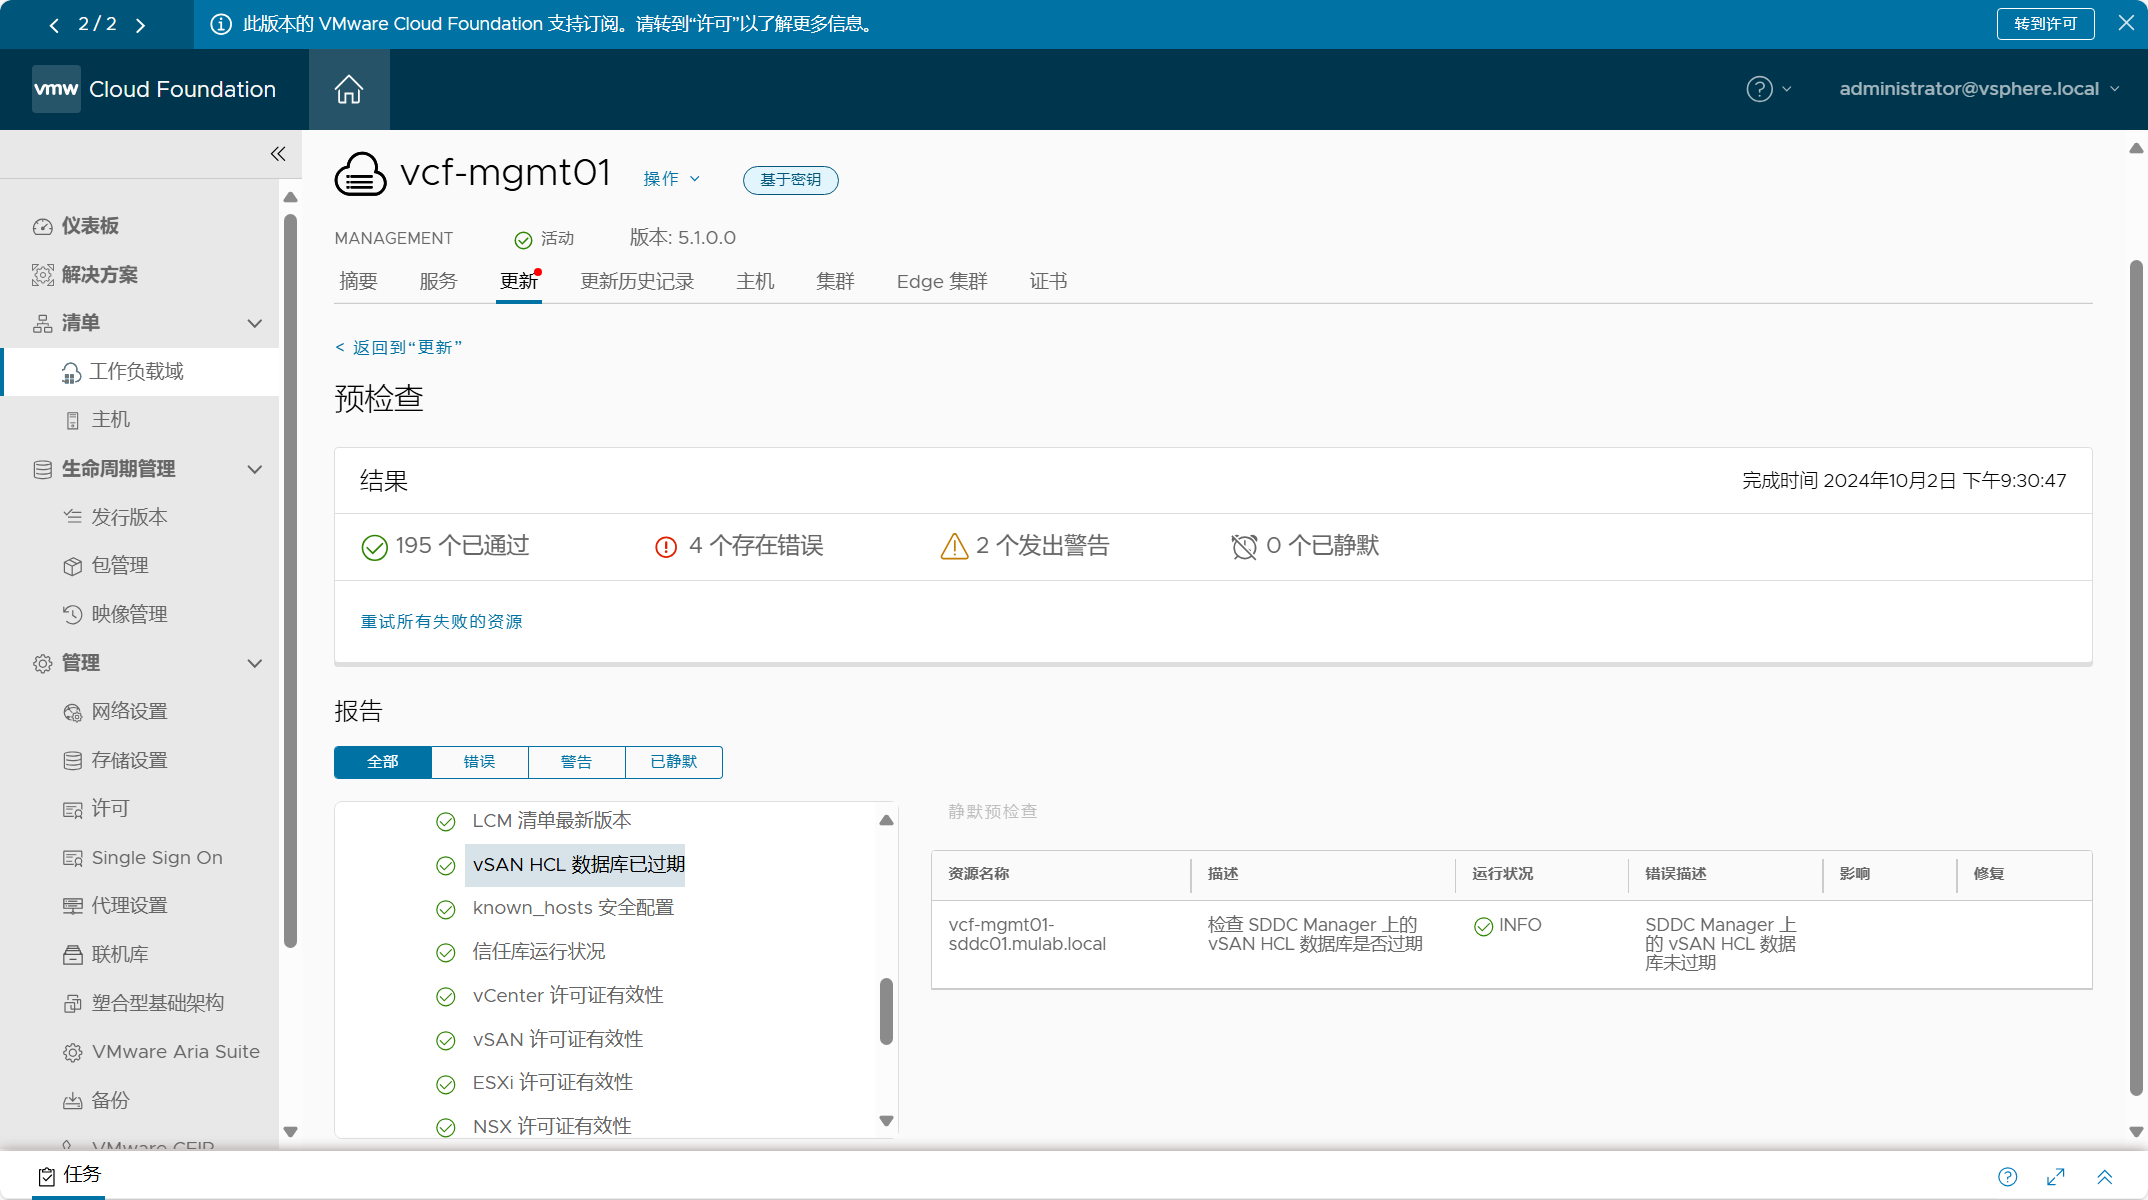Screen dimensions: 2148x1200
Task: Open the home icon in header
Action: (348, 89)
